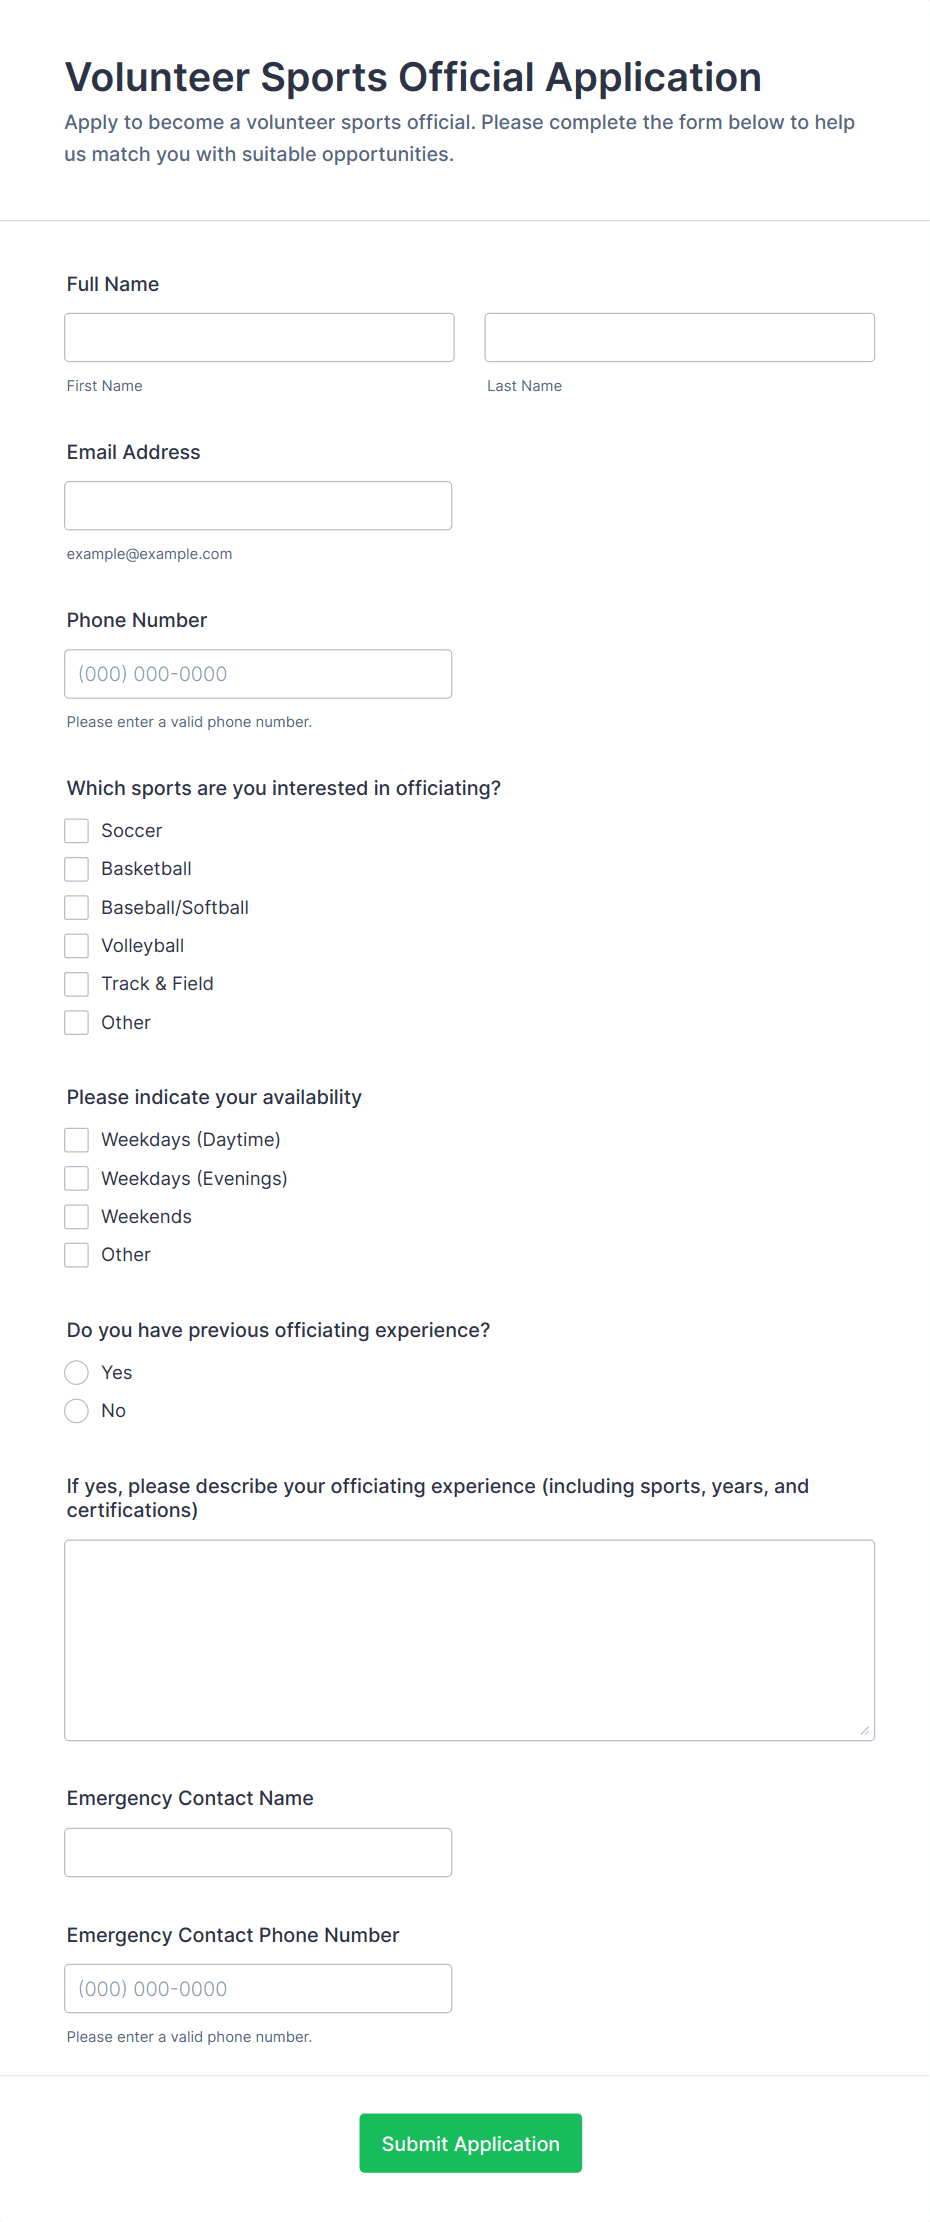Select Yes for previous officiating experience

click(x=76, y=1372)
